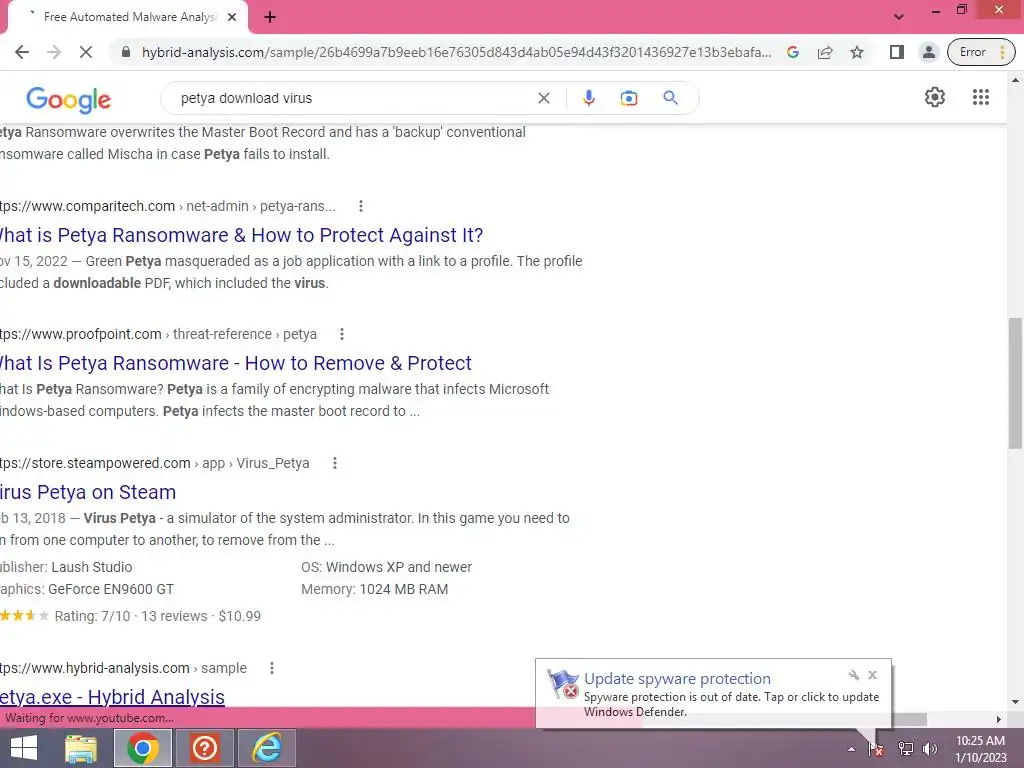Click the Action Center flag tray icon
The width and height of the screenshot is (1024, 768).
(x=876, y=749)
